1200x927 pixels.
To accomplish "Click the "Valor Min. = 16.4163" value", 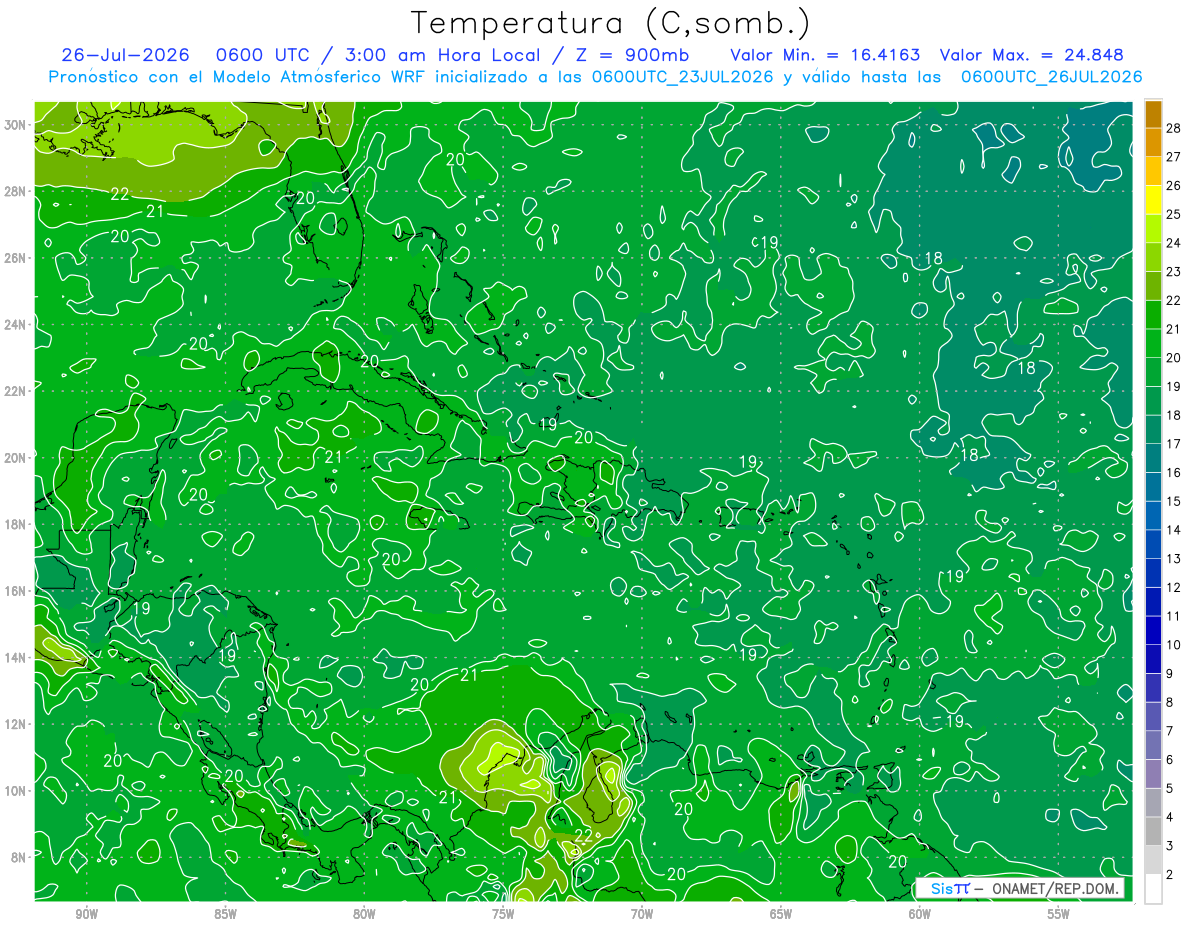I will coord(825,55).
